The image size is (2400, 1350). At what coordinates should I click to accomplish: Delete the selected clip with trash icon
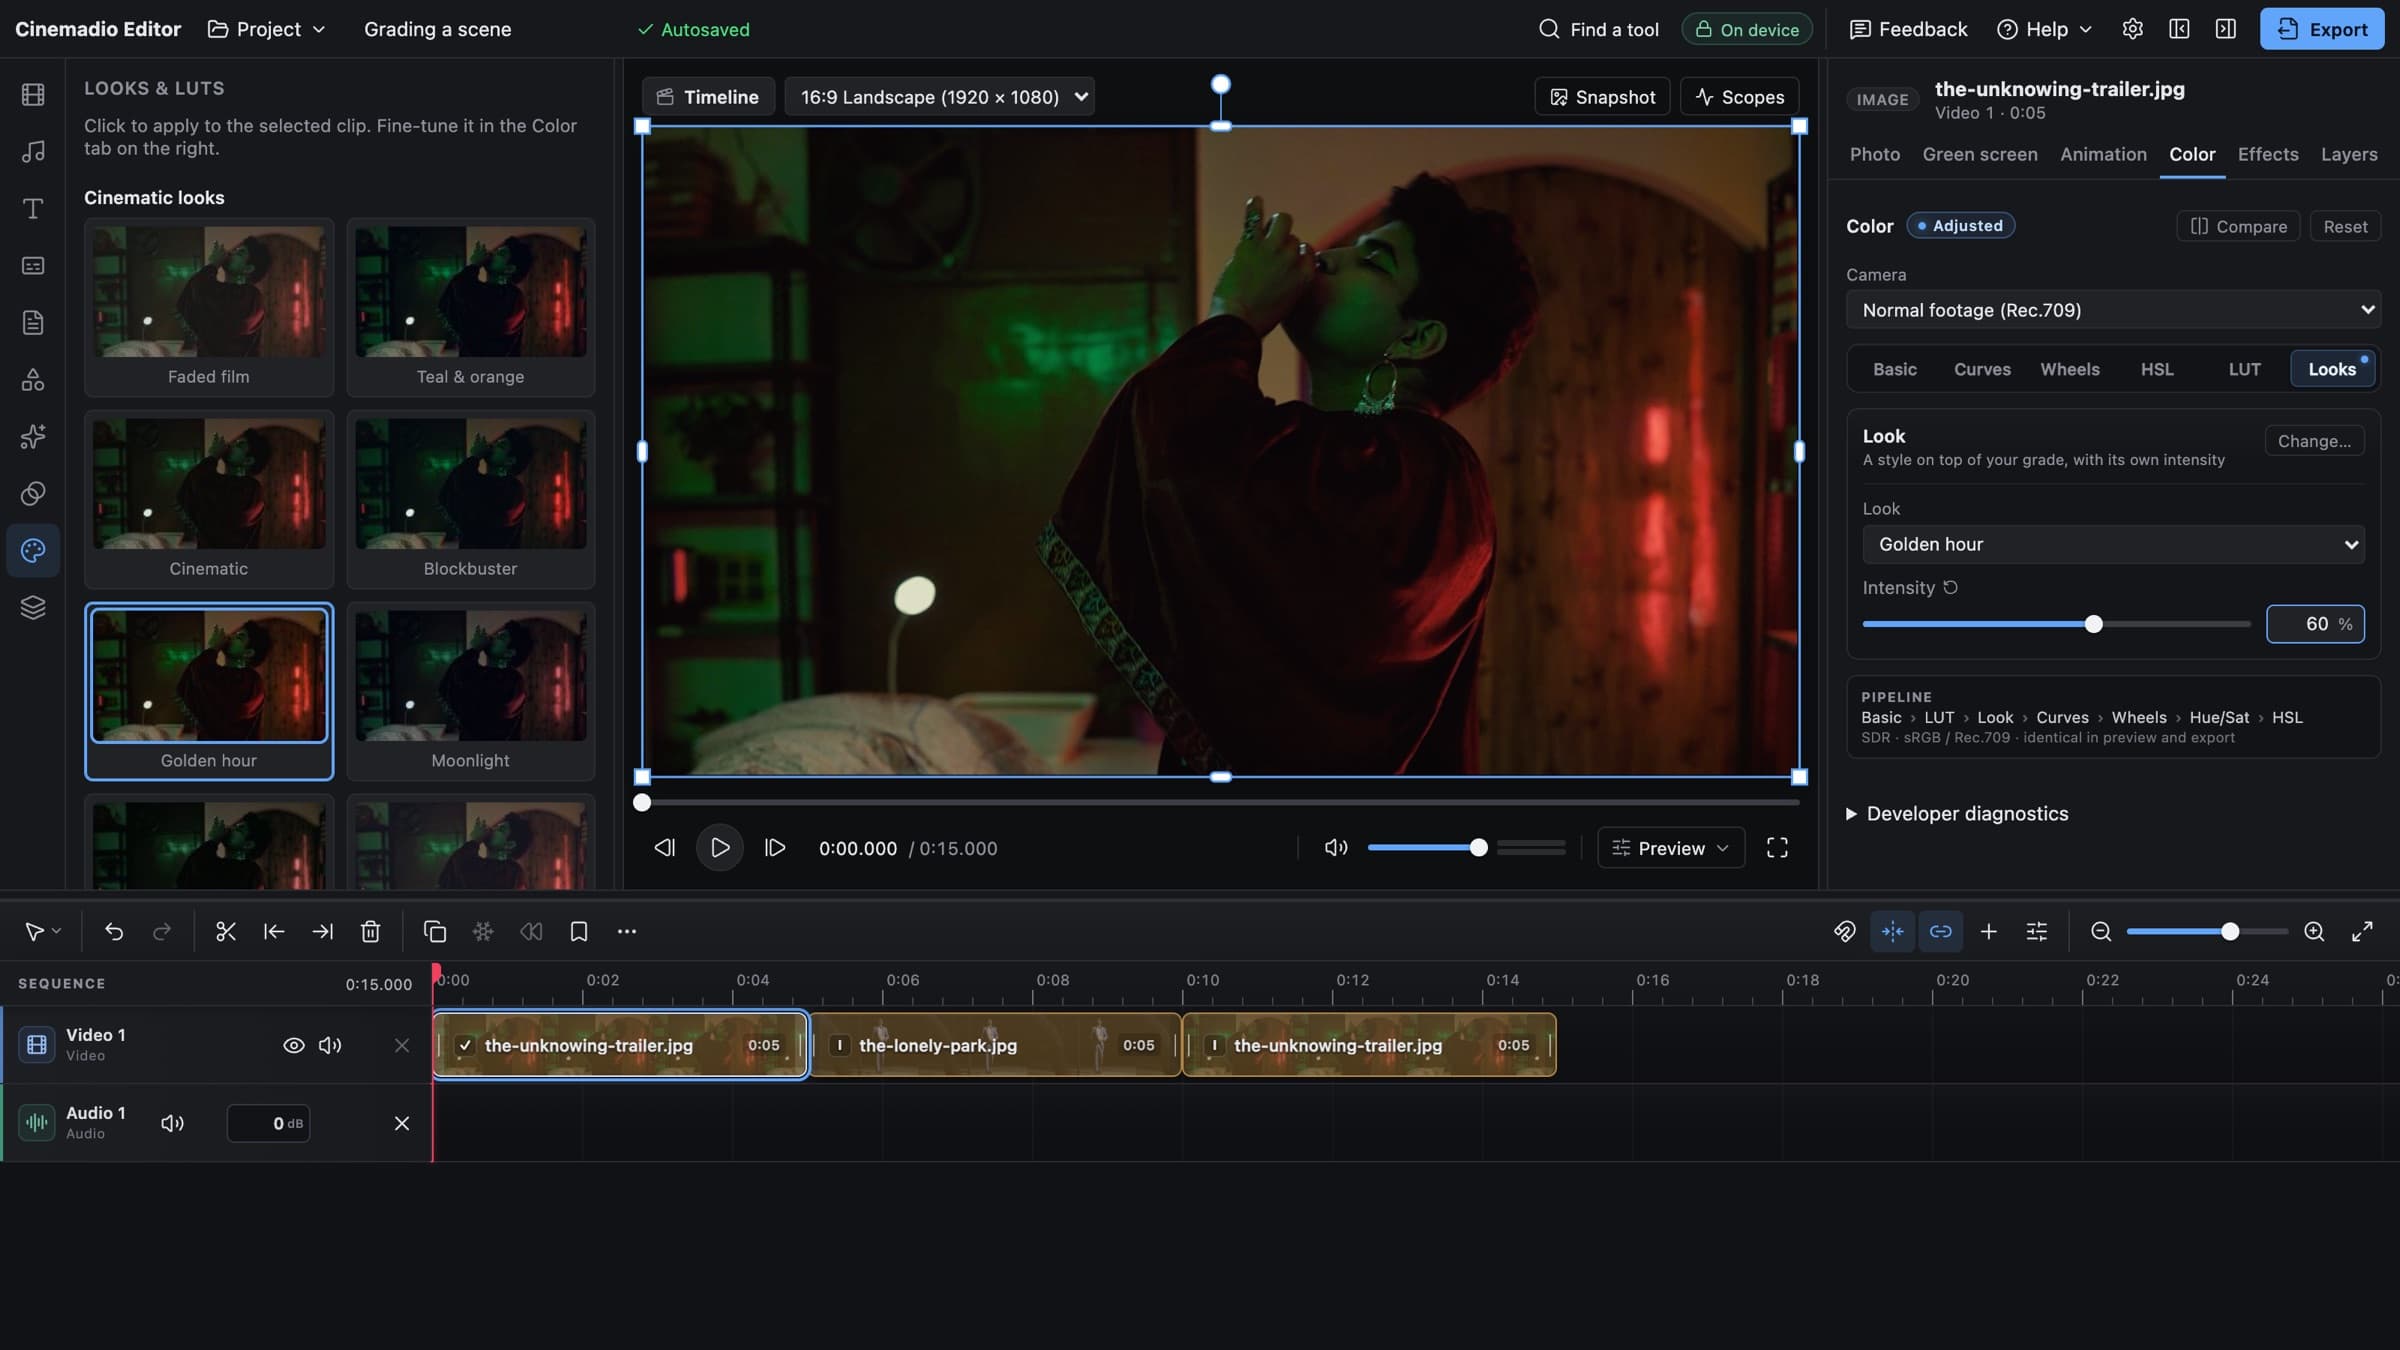370,932
